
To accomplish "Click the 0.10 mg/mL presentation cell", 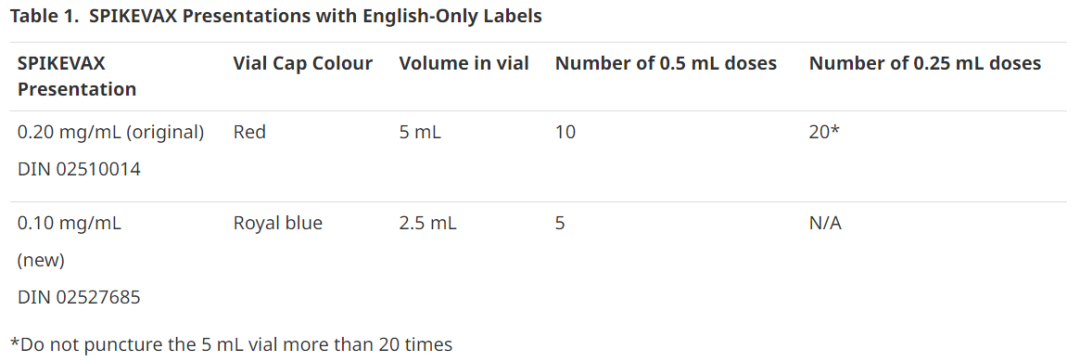I will click(70, 224).
